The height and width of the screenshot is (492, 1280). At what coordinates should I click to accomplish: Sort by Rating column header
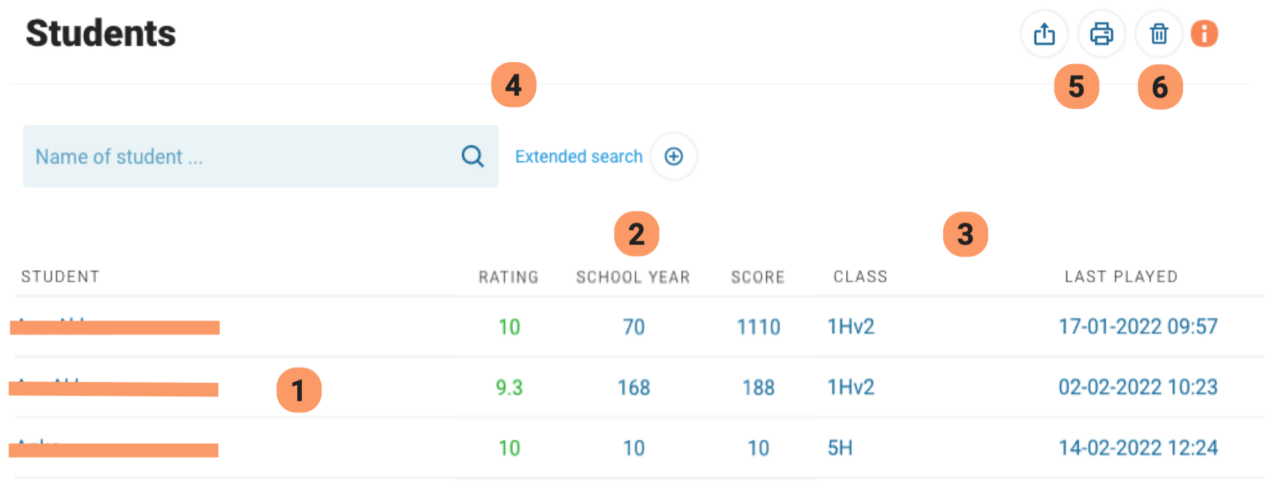pyautogui.click(x=508, y=277)
